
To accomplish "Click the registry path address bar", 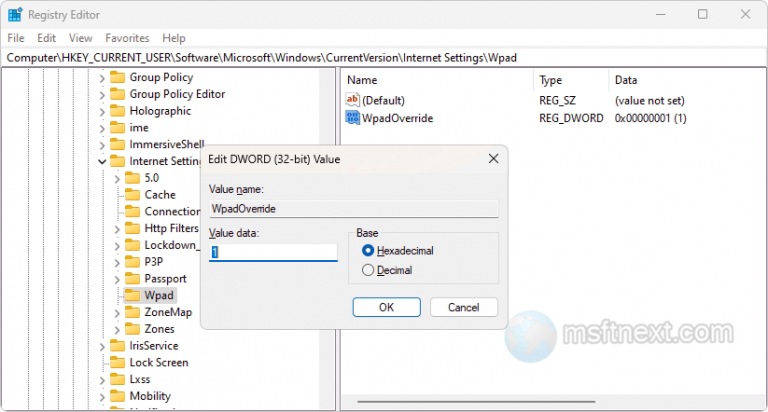I will click(x=384, y=58).
